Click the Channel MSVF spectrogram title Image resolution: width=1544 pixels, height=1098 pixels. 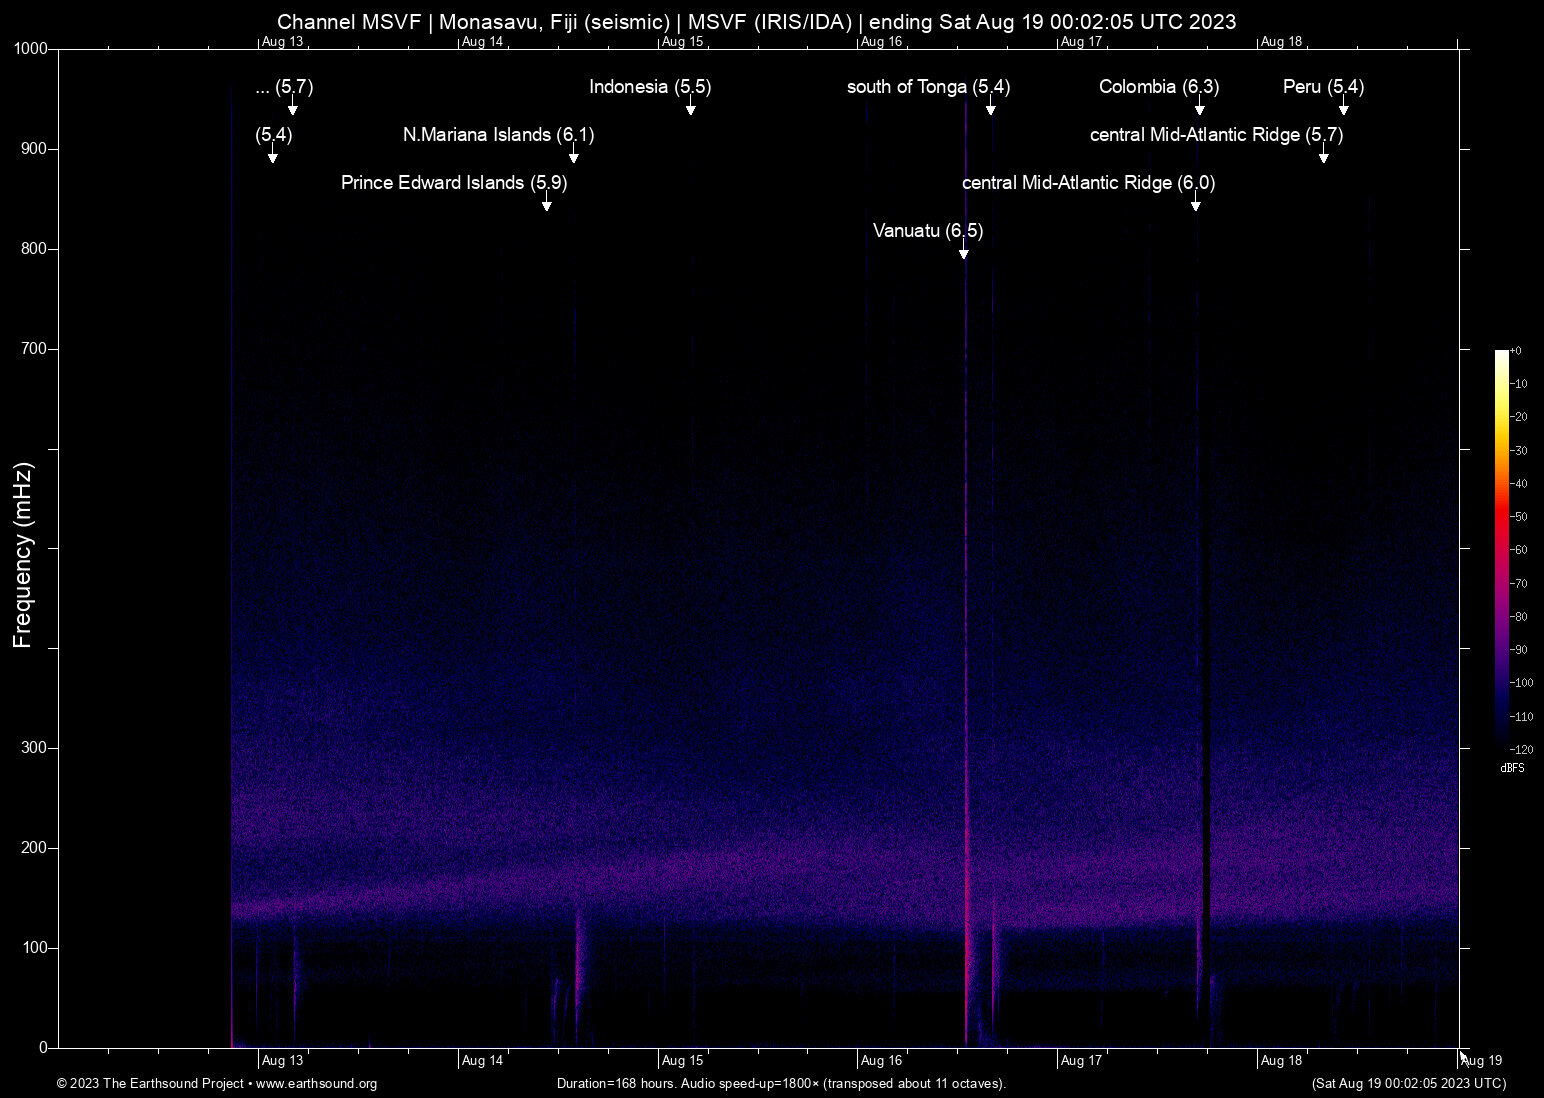[757, 21]
